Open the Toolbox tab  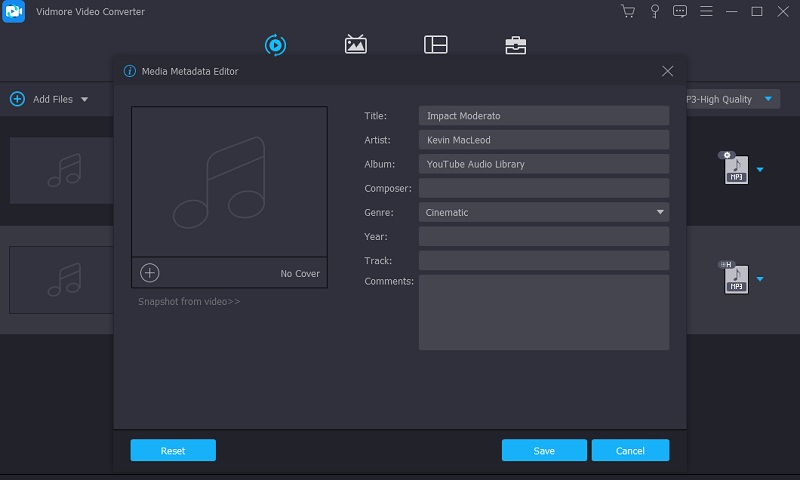coord(515,45)
